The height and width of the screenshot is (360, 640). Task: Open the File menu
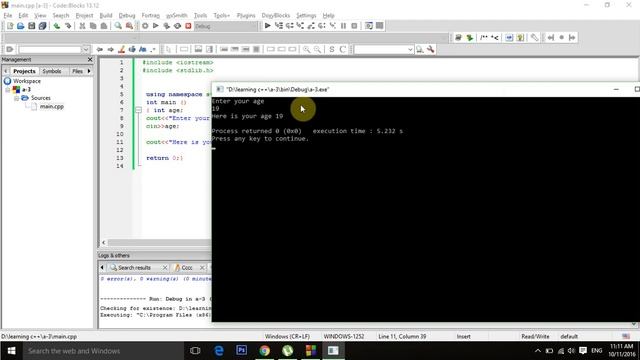(8, 16)
